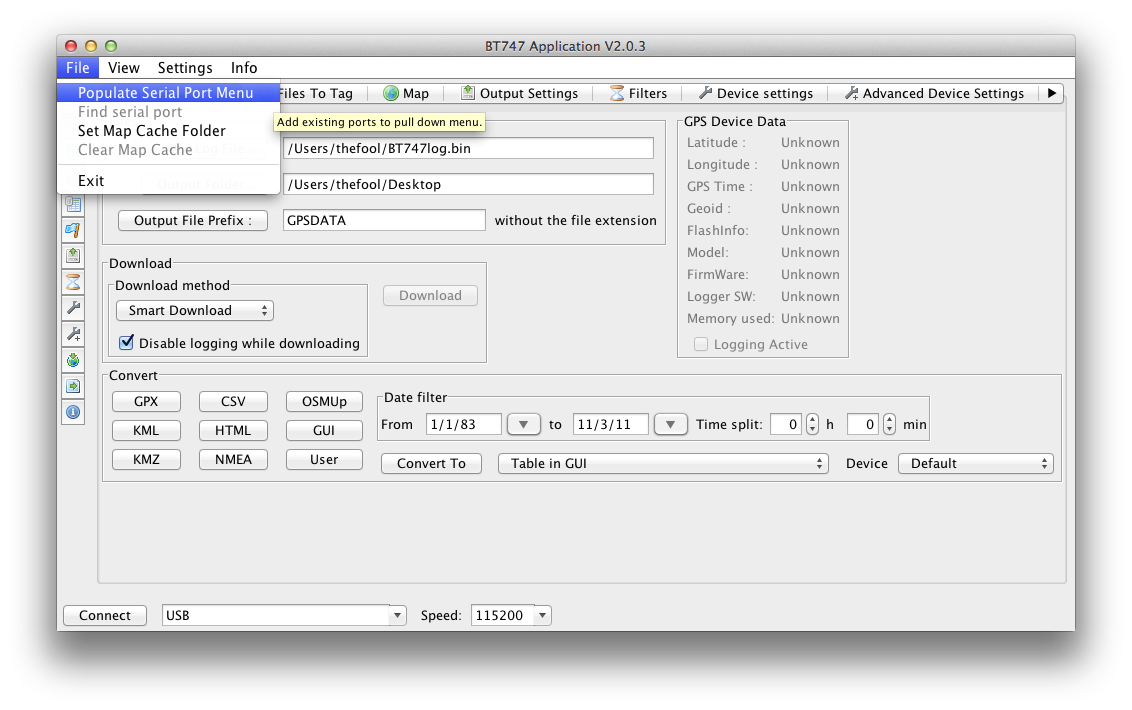Open the Speed 115200 dropdown arrow
The width and height of the screenshot is (1132, 710).
click(x=542, y=615)
